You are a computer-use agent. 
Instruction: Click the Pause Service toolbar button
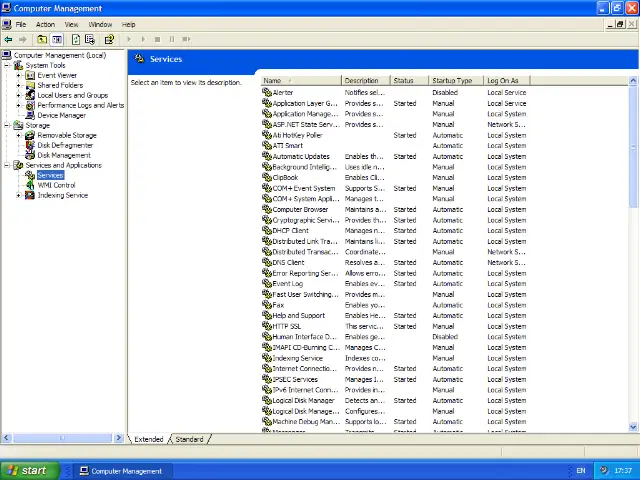172,39
